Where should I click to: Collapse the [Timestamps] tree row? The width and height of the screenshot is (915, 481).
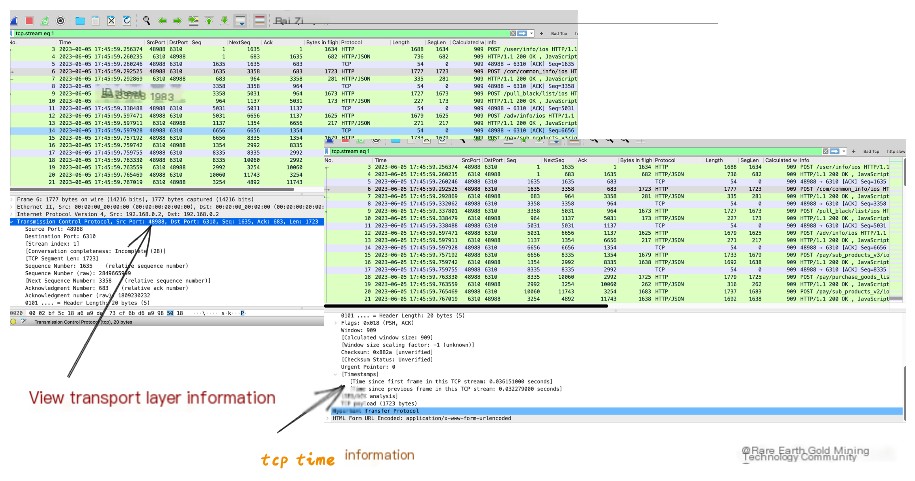click(x=336, y=374)
